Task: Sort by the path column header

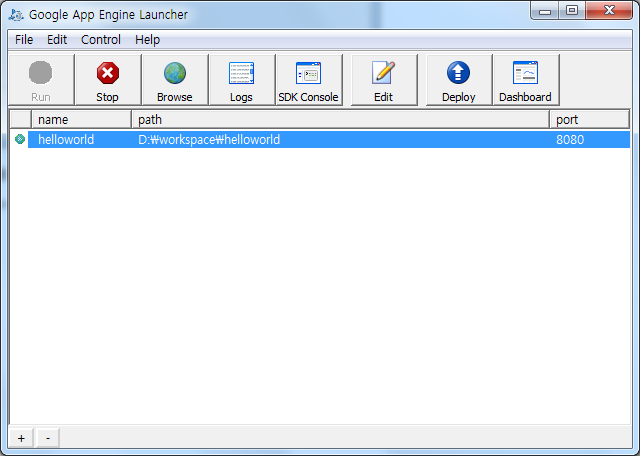Action: pyautogui.click(x=340, y=119)
